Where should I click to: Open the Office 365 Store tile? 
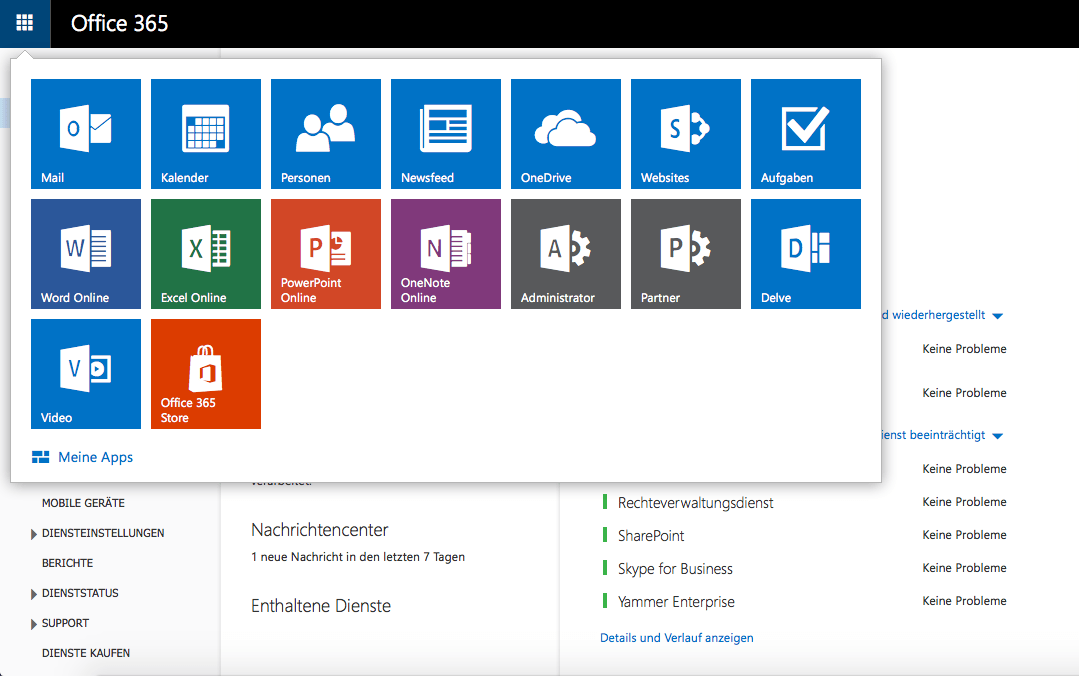click(206, 374)
